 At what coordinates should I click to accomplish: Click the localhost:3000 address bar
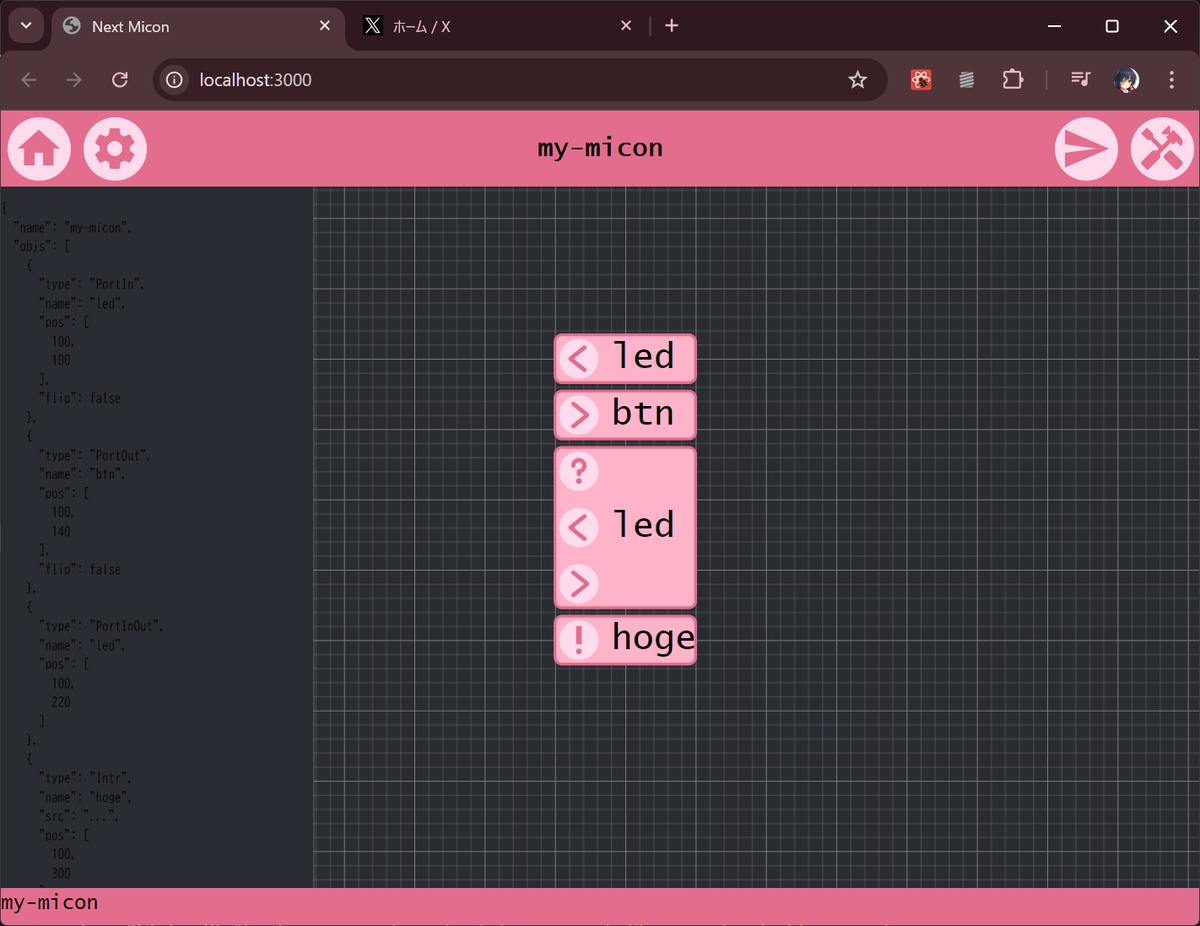[x=520, y=80]
